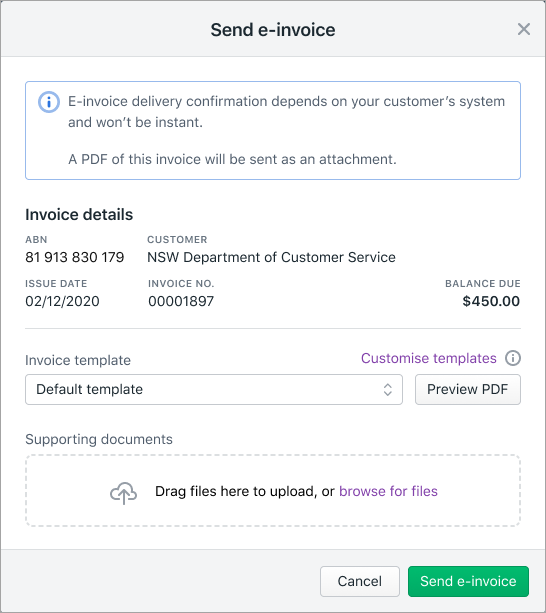Click the blue info icon in notice
The width and height of the screenshot is (546, 613).
(49, 102)
